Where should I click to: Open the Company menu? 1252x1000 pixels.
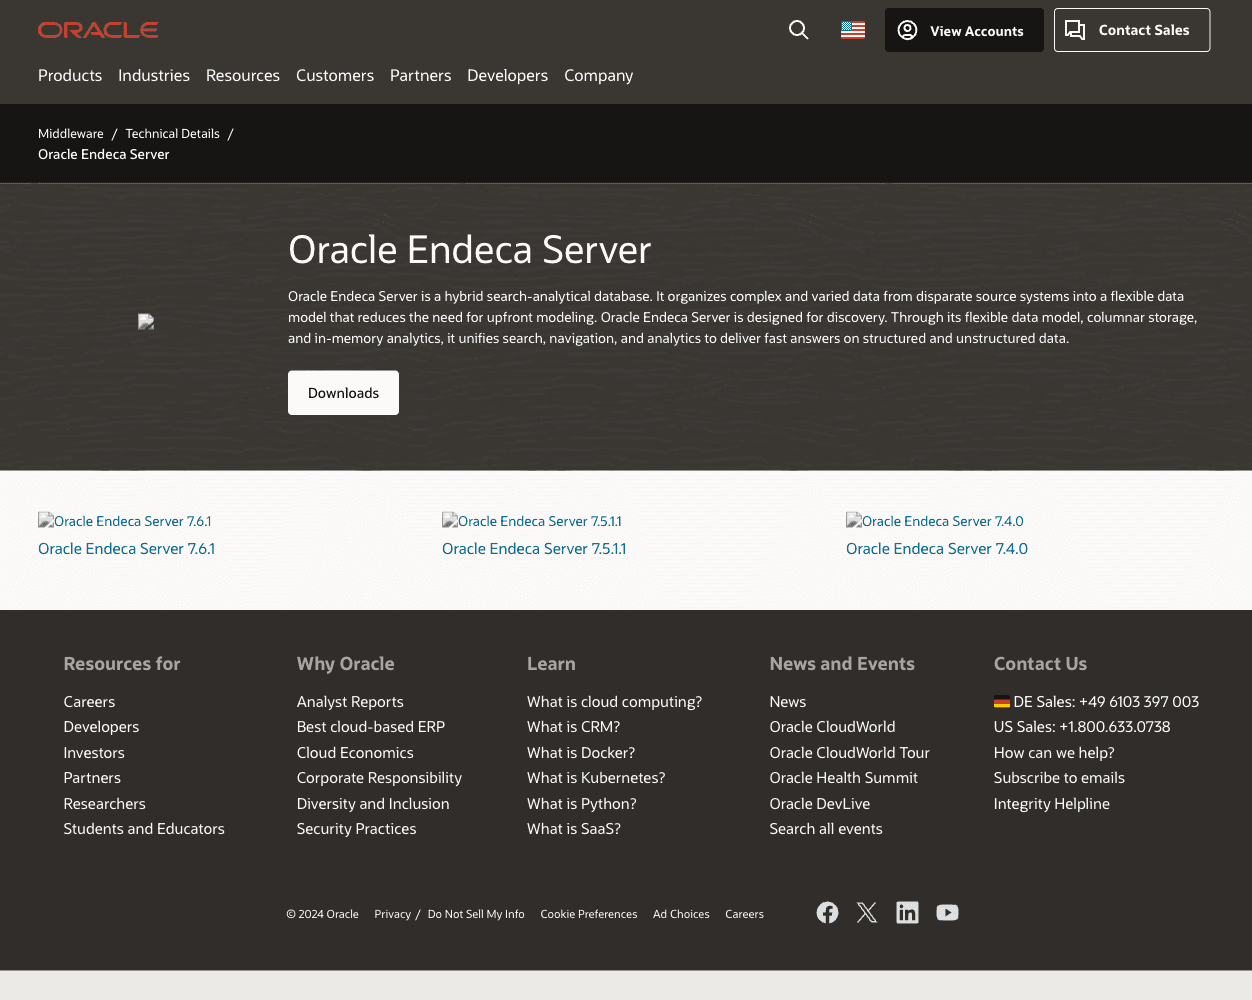(598, 75)
